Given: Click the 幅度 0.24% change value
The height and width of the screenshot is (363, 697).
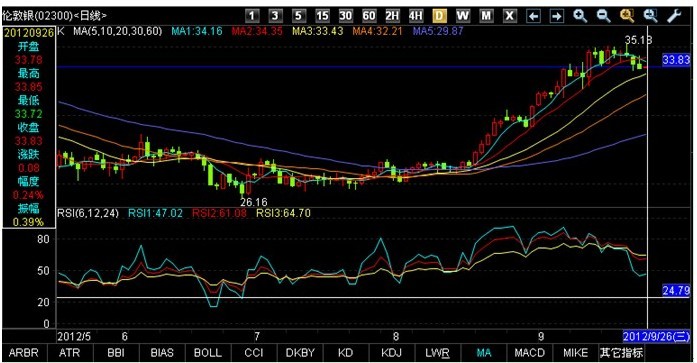Looking at the screenshot, I should [28, 195].
